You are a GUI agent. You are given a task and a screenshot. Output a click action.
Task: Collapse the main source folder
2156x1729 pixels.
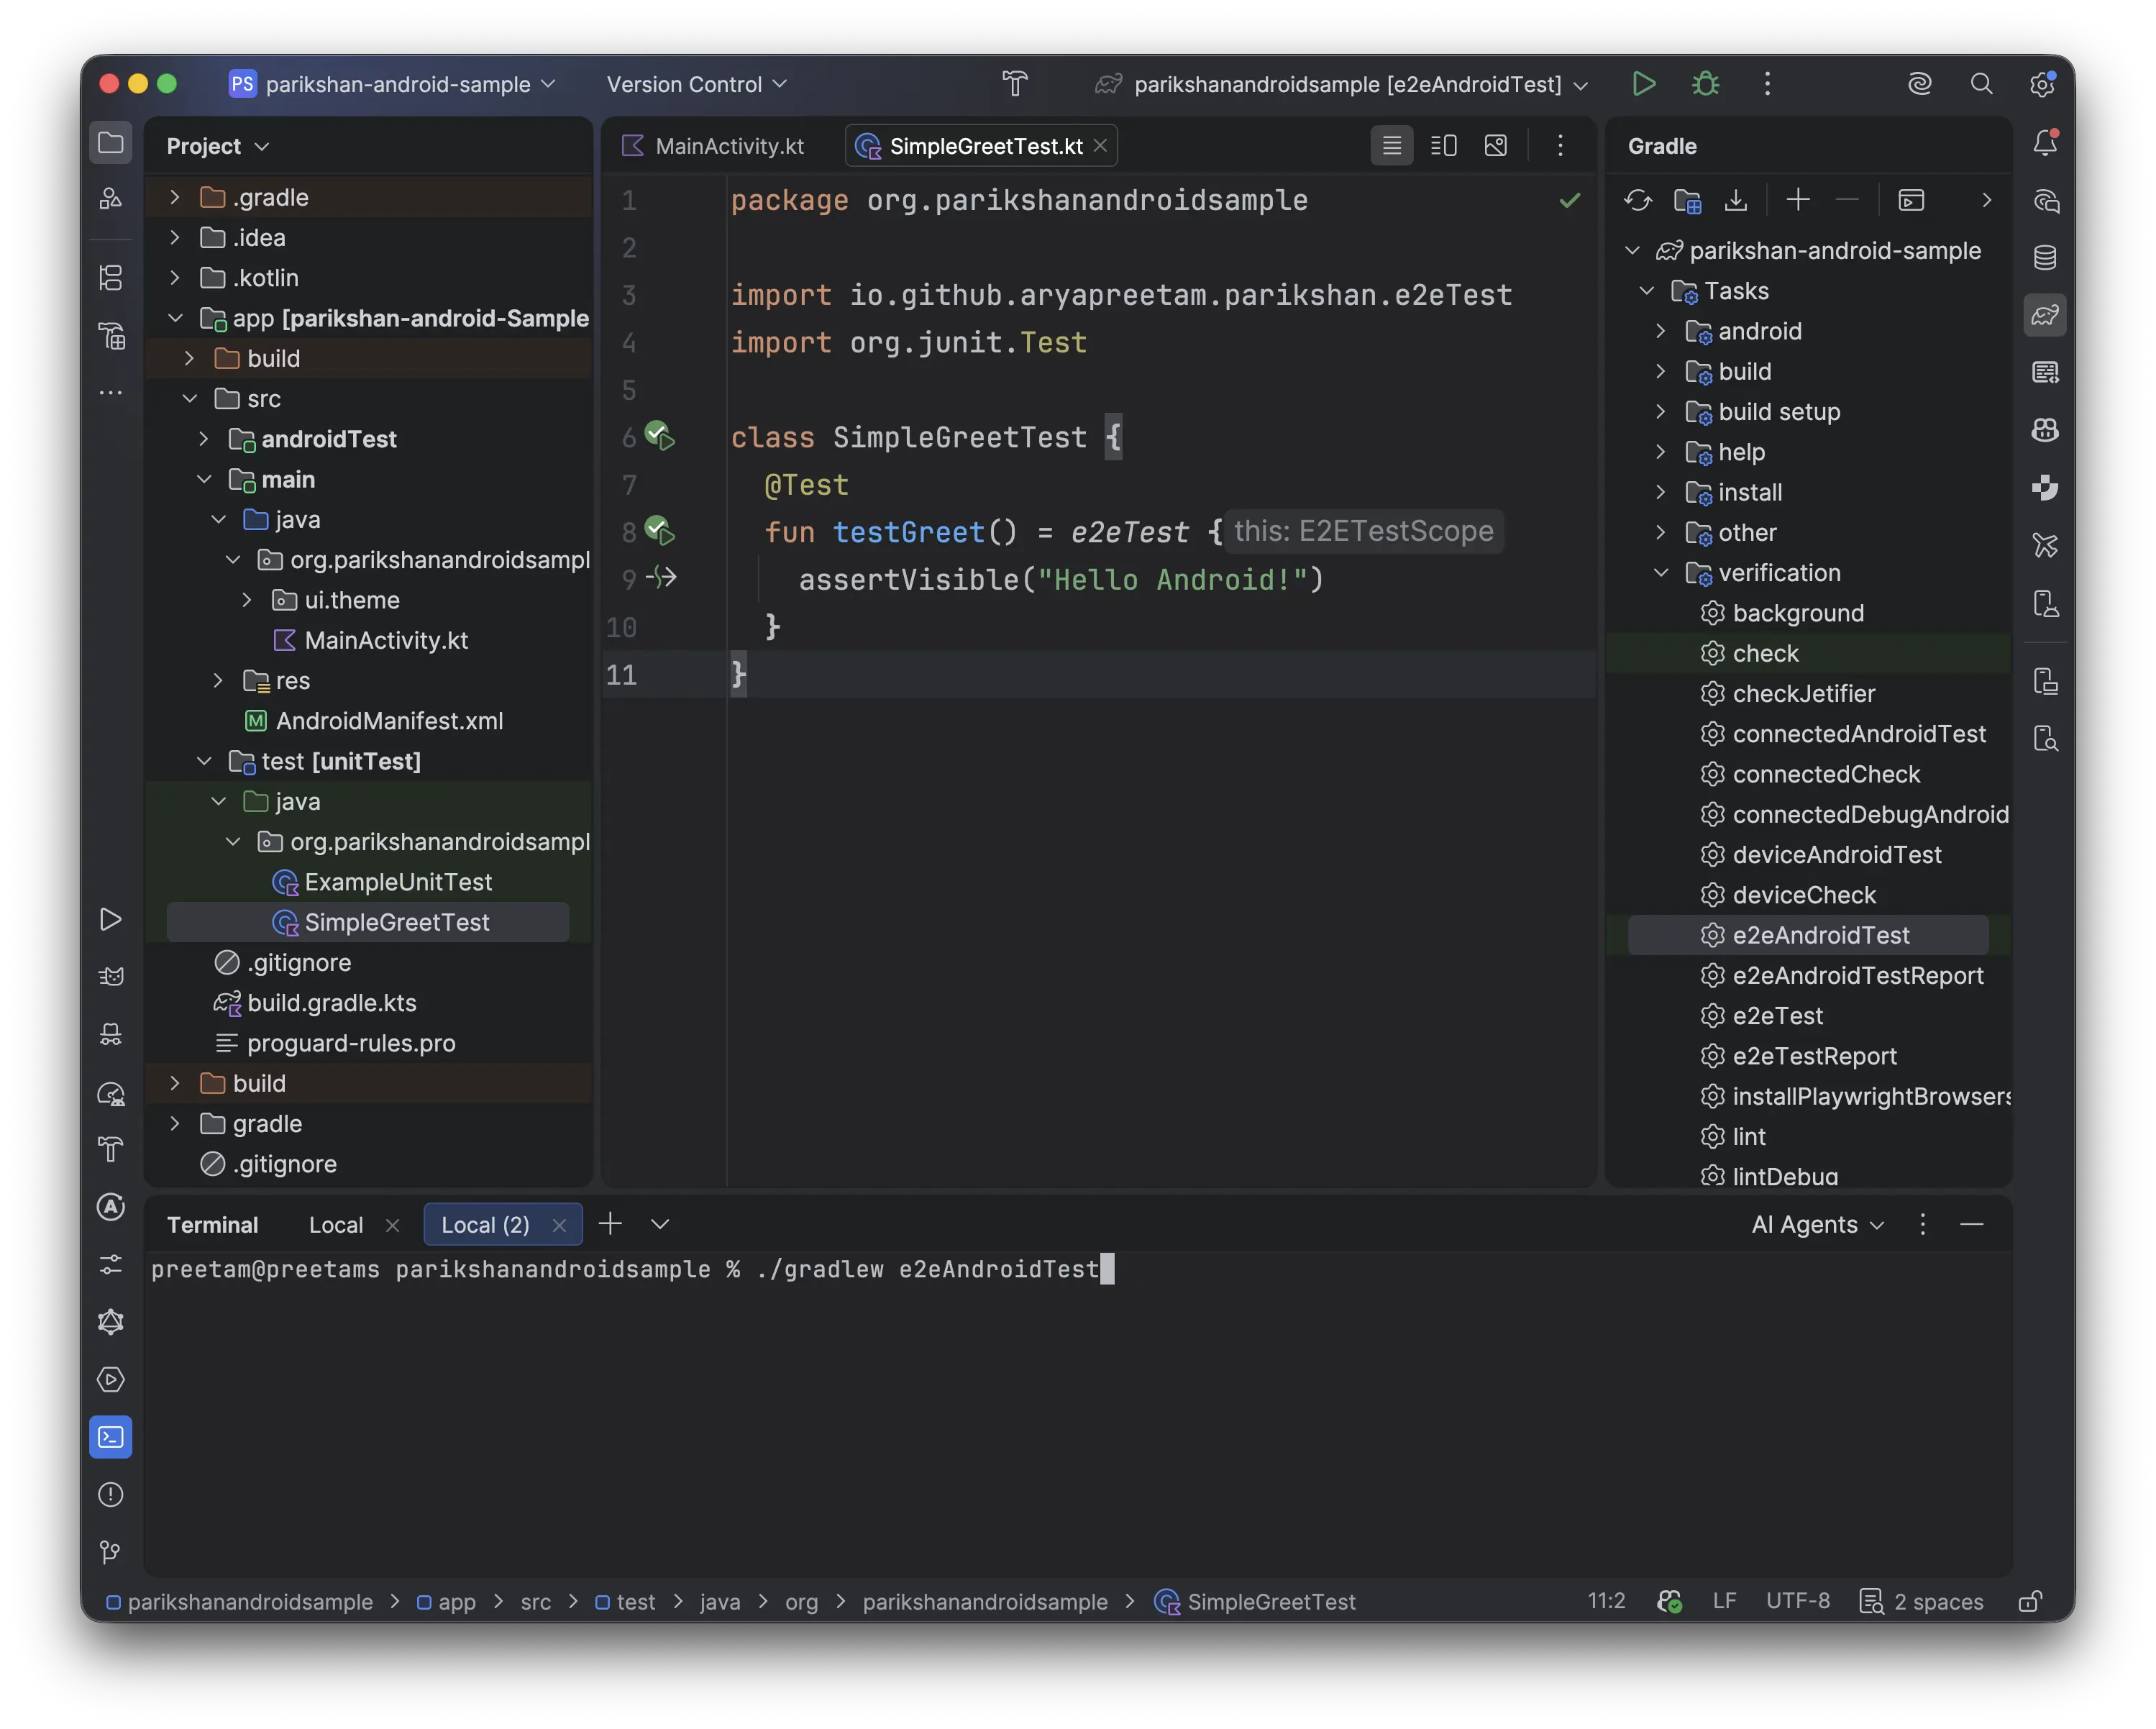coord(203,479)
